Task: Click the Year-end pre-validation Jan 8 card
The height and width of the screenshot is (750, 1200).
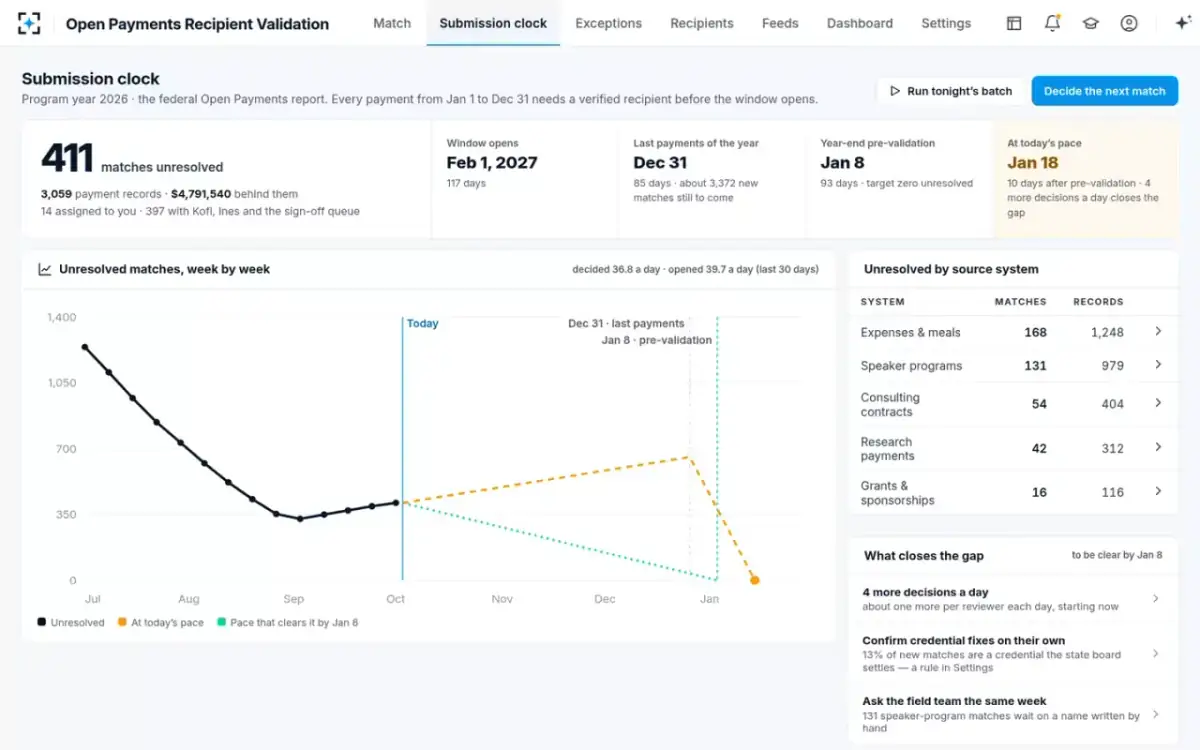Action: 899,179
